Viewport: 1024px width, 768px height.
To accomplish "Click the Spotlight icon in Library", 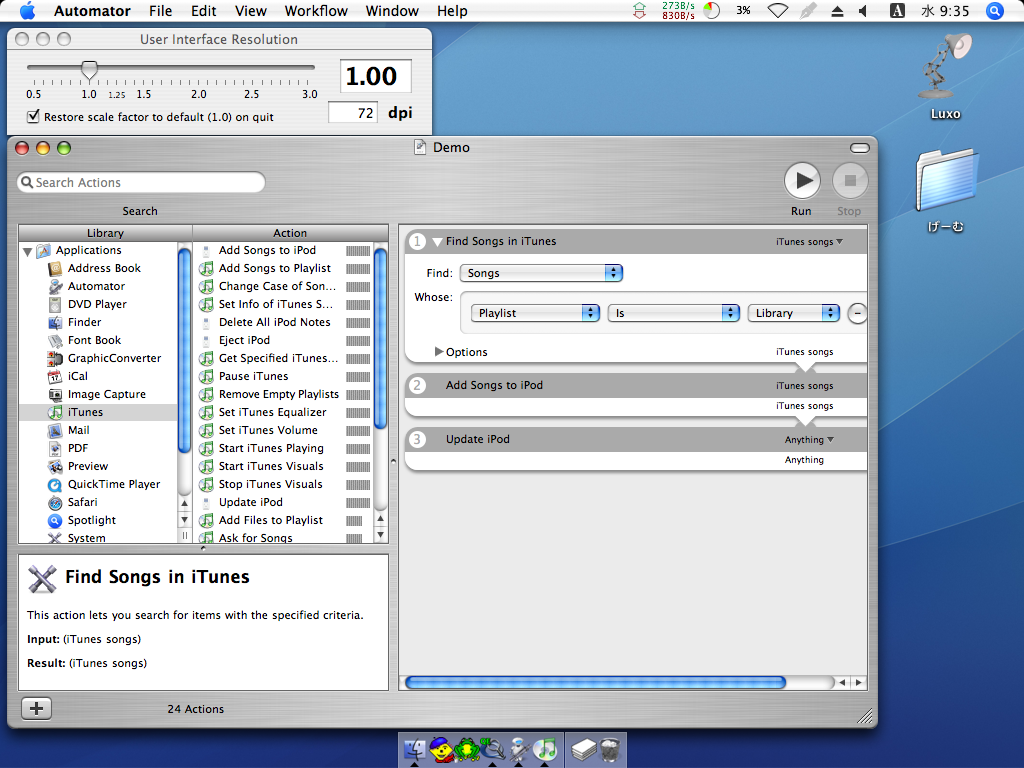I will click(x=56, y=520).
